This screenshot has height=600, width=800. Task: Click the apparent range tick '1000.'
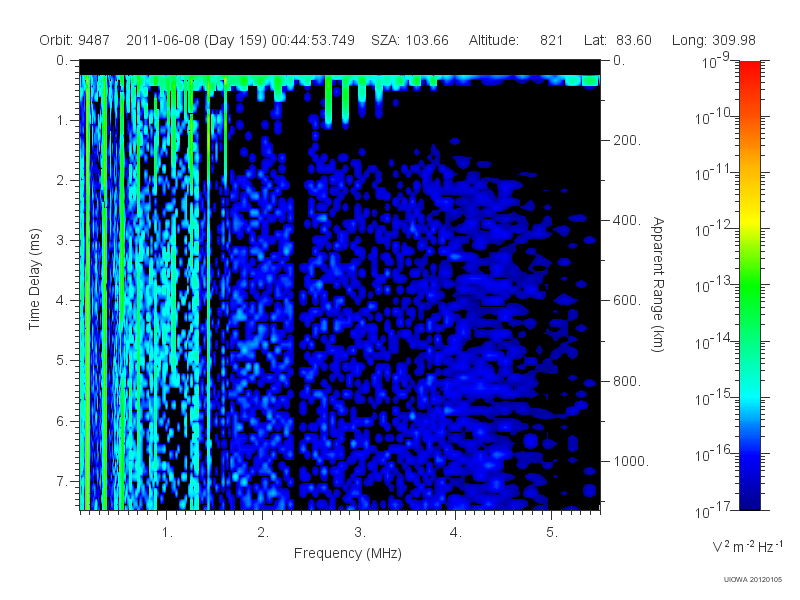(x=631, y=461)
